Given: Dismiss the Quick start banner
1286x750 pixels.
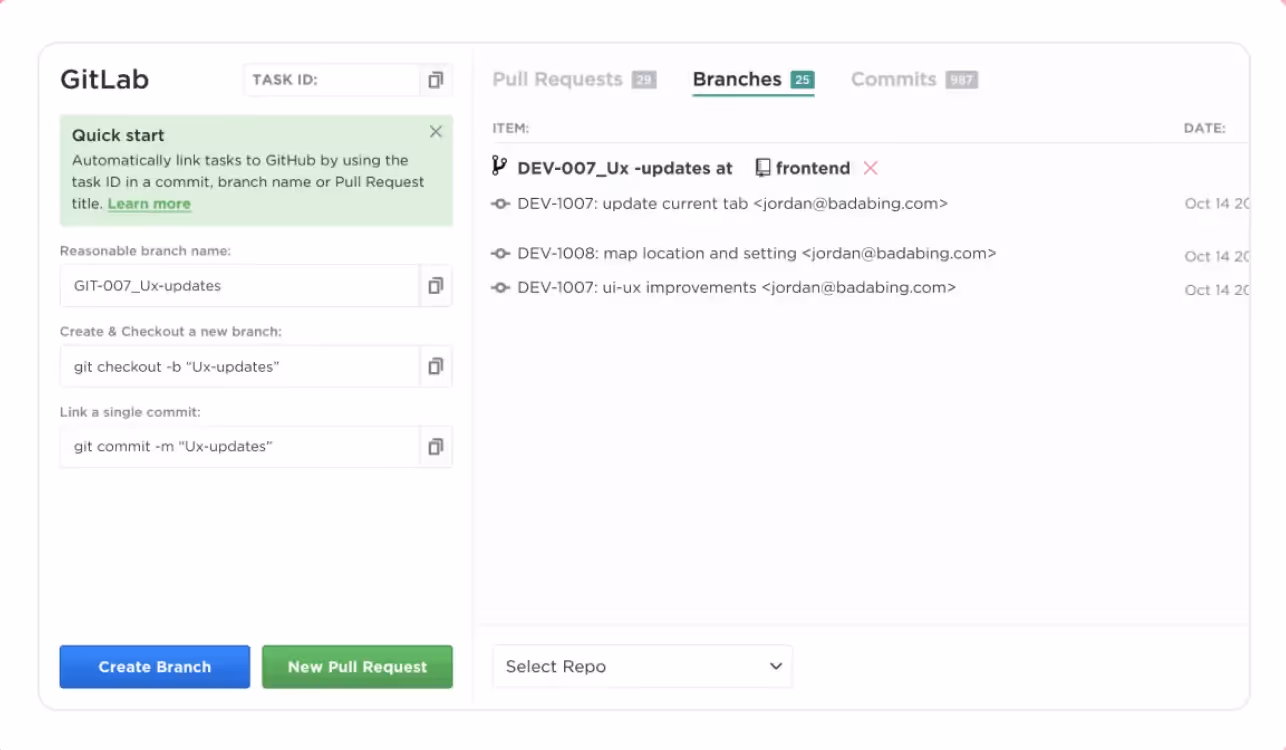Looking at the screenshot, I should [436, 132].
